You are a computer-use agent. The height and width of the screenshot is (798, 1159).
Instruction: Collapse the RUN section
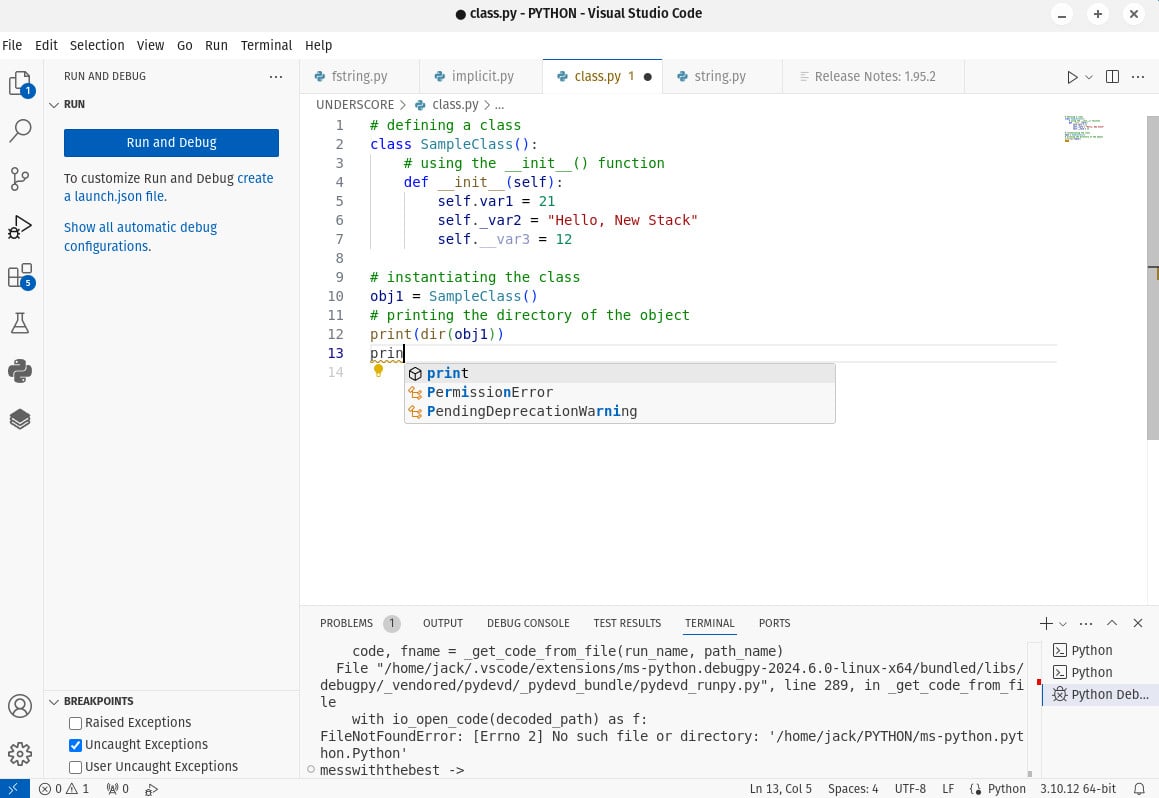point(54,105)
